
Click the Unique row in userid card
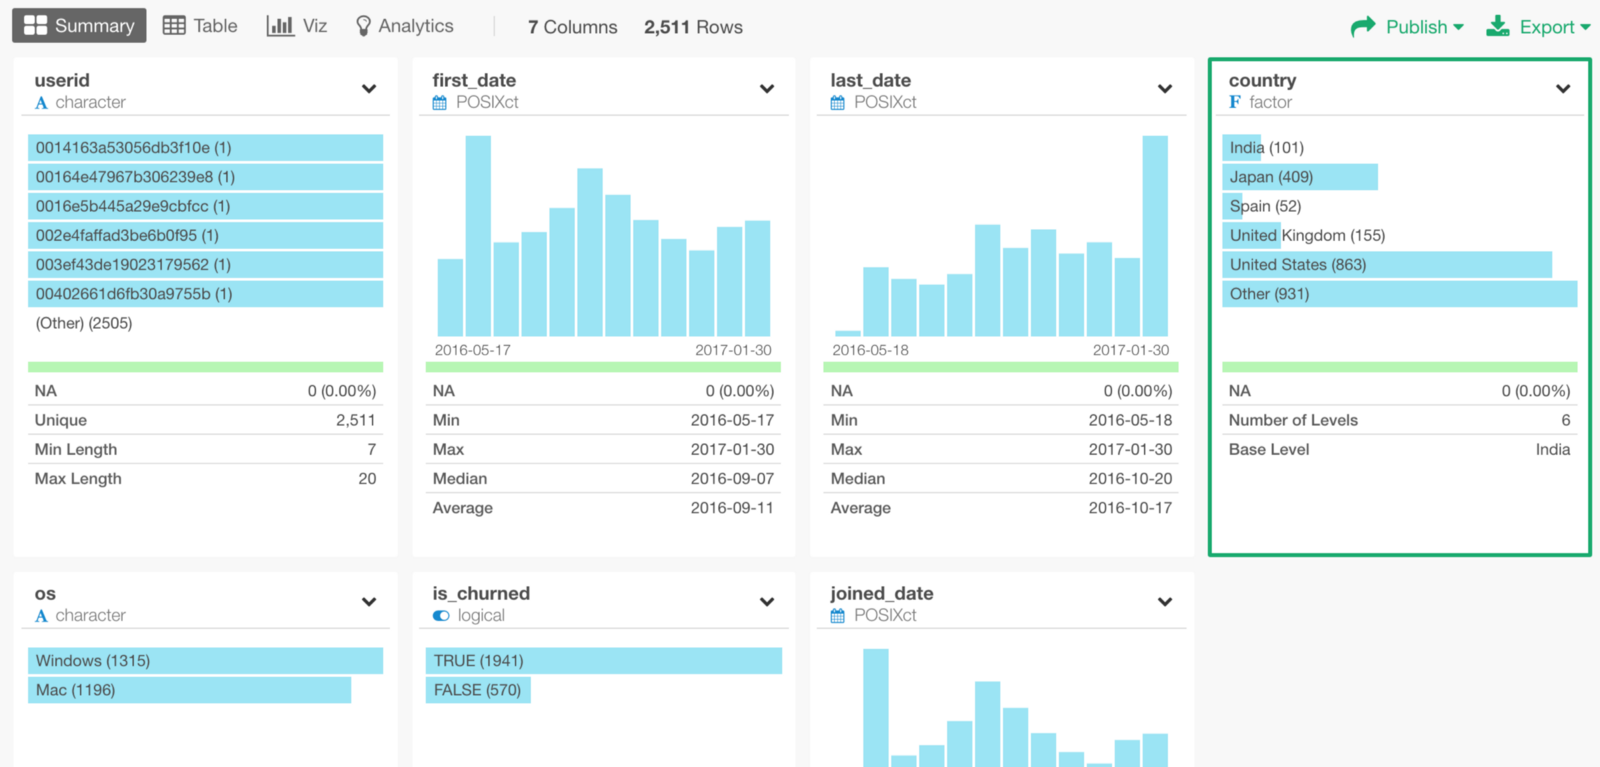pos(205,420)
